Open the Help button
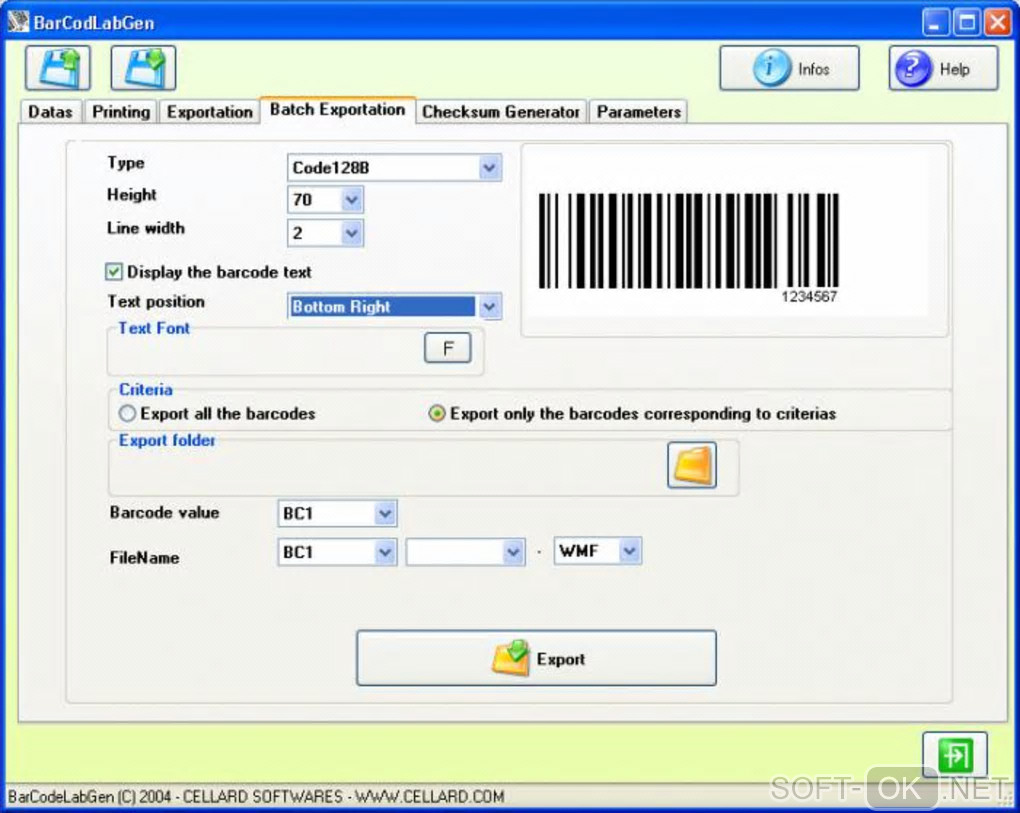This screenshot has width=1020, height=813. coord(943,68)
